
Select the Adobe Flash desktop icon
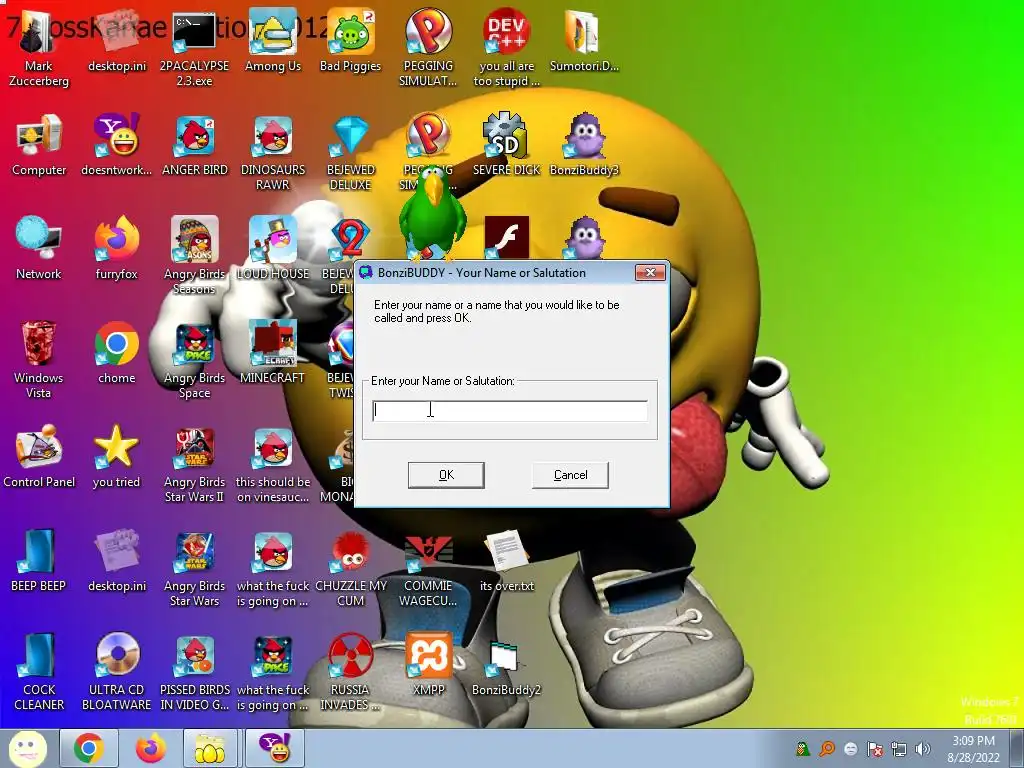[x=507, y=238]
